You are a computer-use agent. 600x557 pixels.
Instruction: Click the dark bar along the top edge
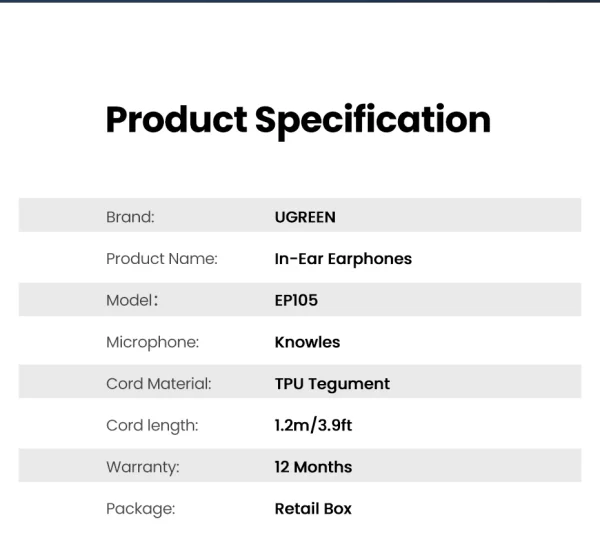pos(300,1)
